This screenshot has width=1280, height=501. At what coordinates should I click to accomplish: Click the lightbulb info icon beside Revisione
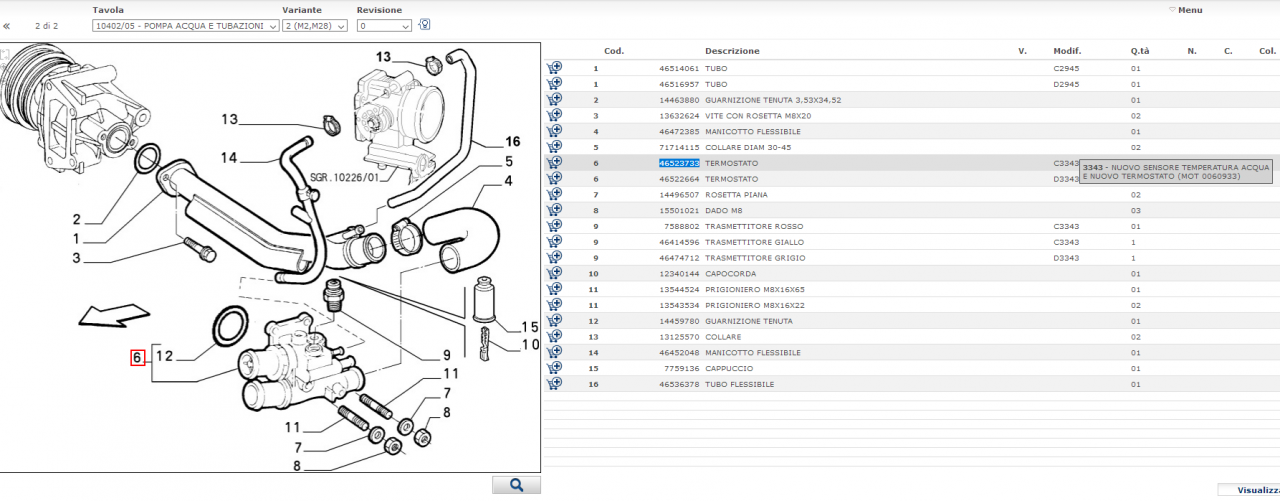pyautogui.click(x=424, y=25)
